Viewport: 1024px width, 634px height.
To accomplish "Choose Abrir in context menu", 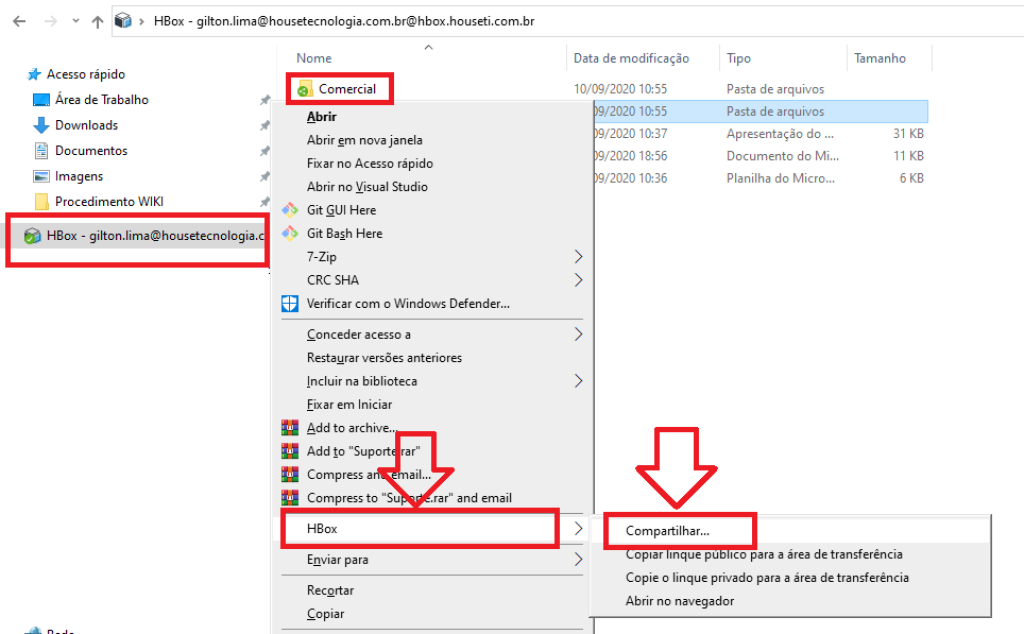I will click(x=322, y=117).
